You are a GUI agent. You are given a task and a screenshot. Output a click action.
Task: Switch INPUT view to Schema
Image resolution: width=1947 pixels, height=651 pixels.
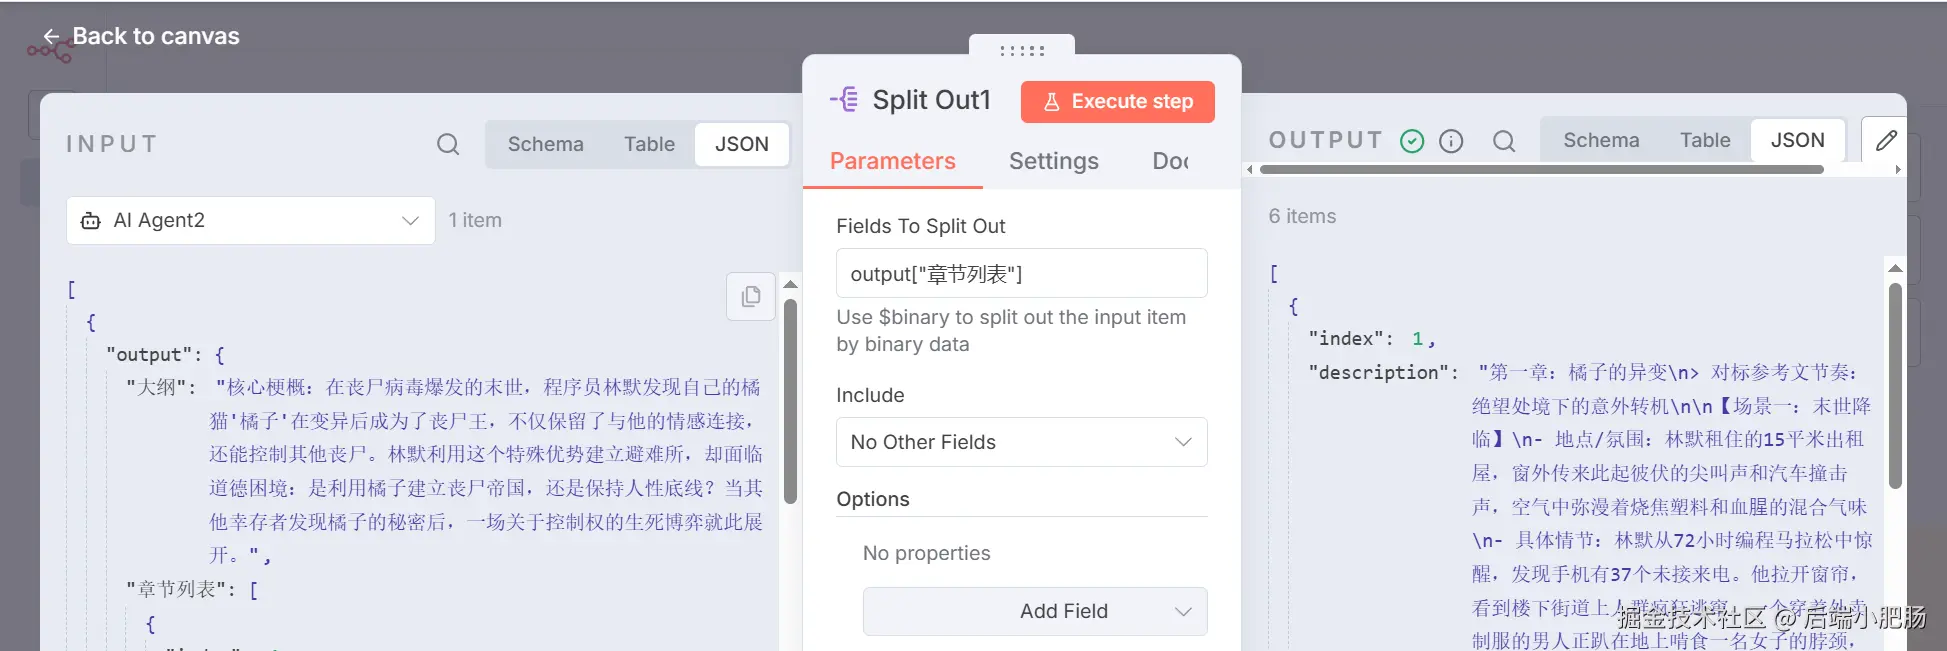pos(545,144)
